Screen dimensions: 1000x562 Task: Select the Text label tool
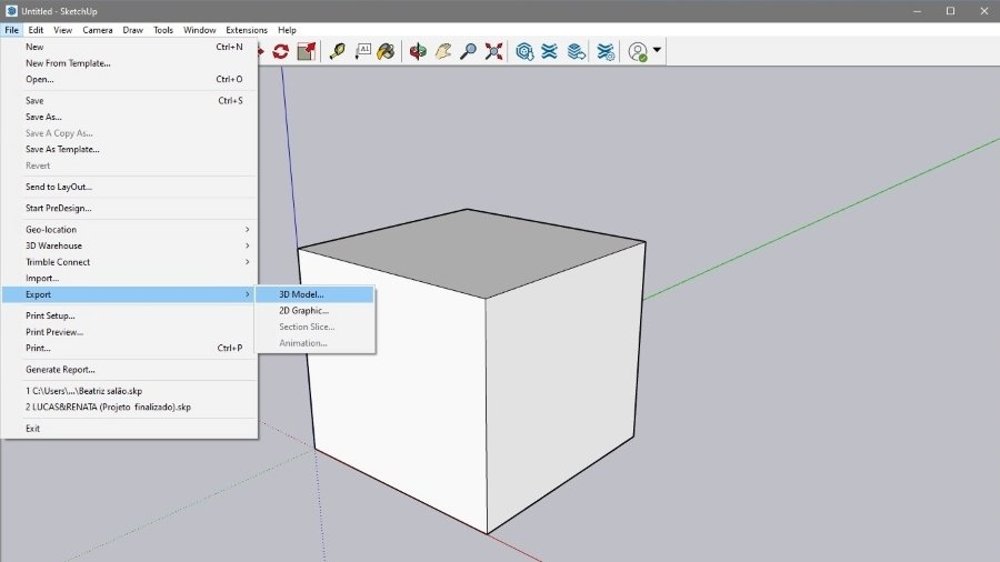tap(362, 52)
